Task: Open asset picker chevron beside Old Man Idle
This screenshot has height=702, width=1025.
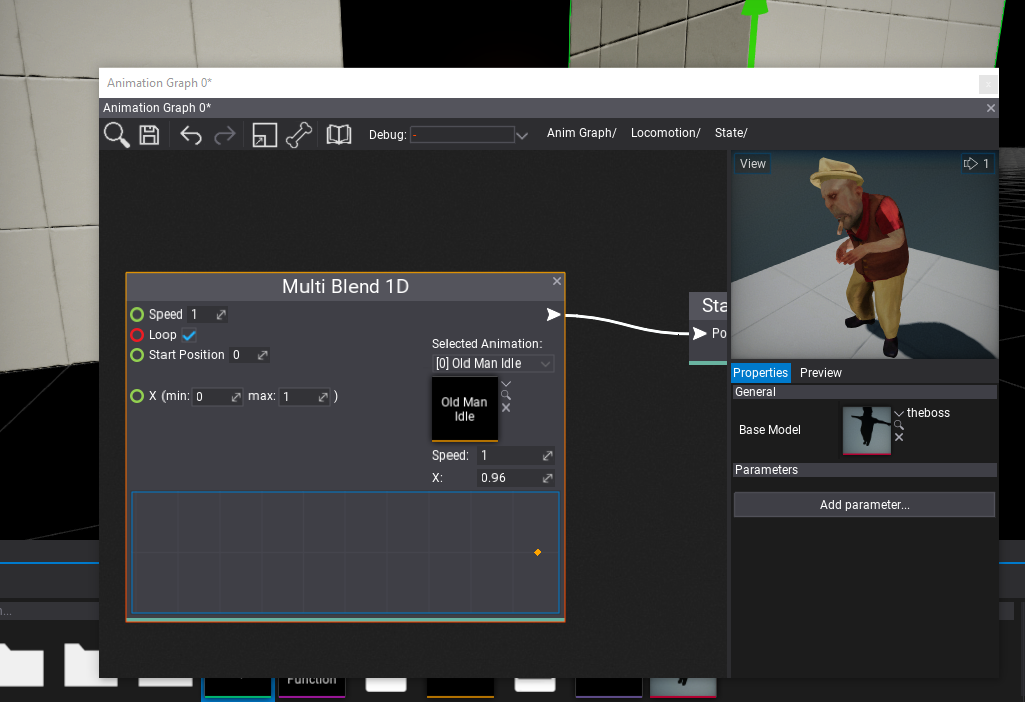Action: coord(506,384)
